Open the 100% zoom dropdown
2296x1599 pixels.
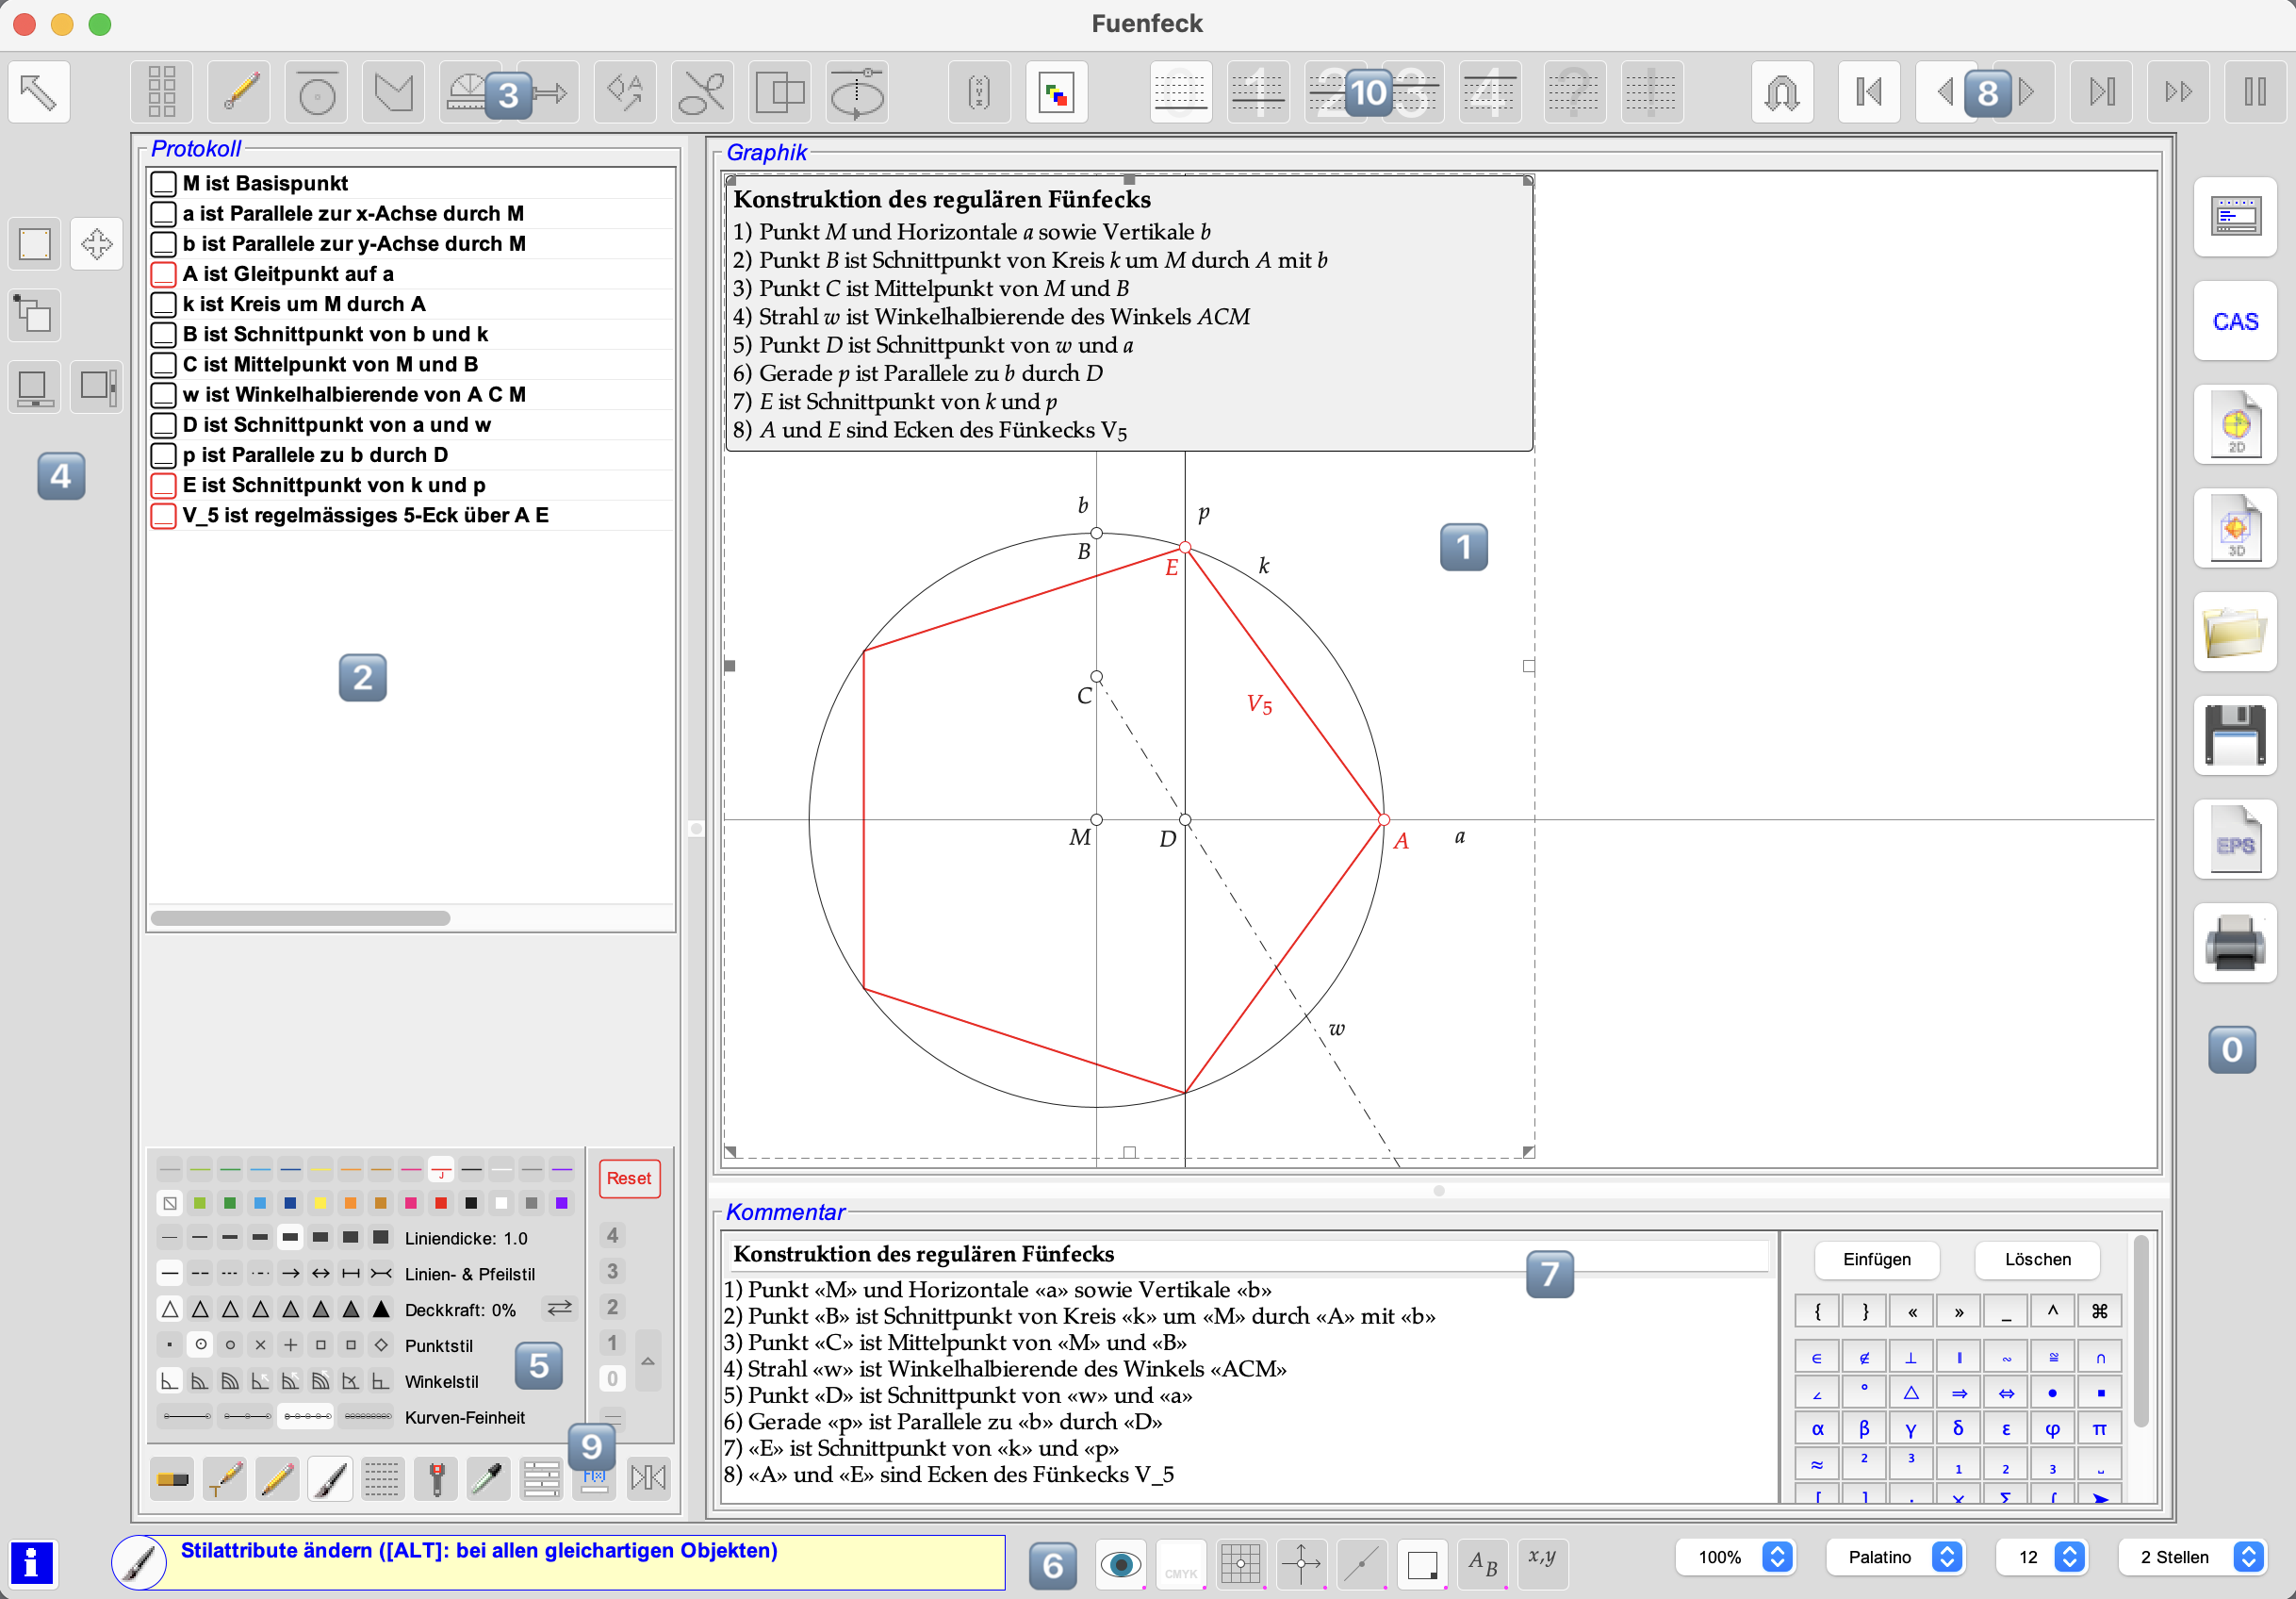pos(1776,1557)
